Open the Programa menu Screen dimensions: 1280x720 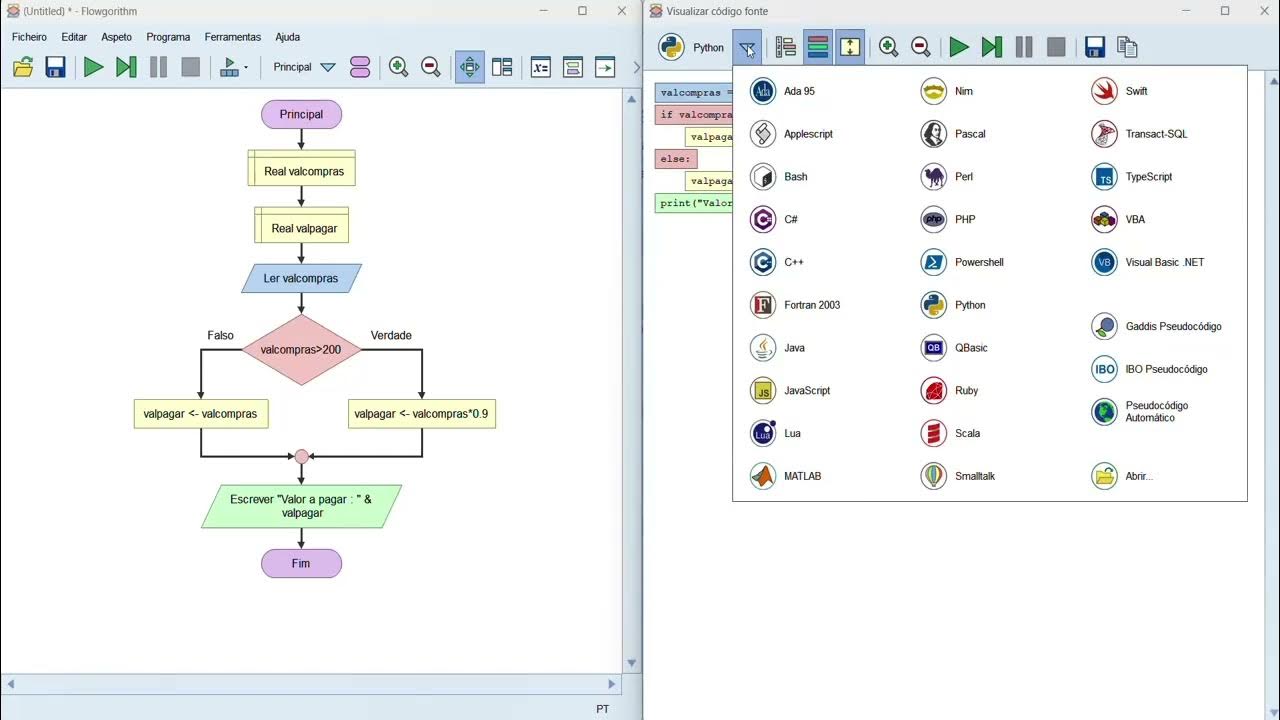(x=168, y=37)
